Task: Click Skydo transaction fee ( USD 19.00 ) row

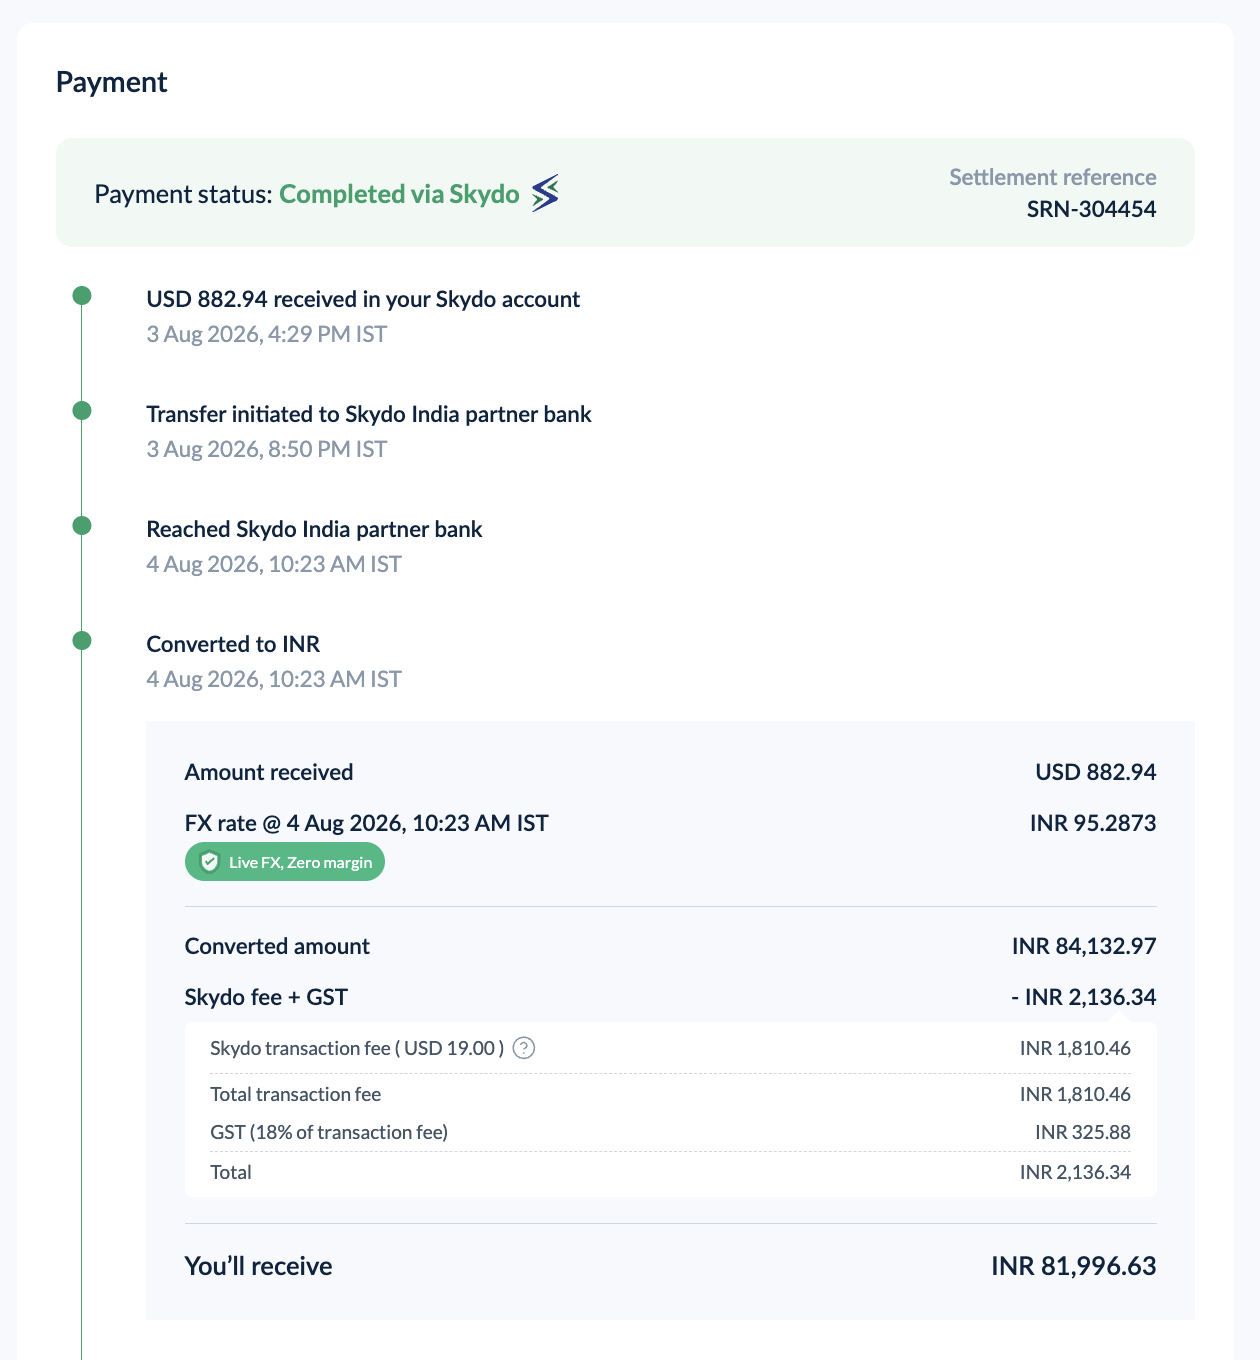Action: (x=671, y=1048)
